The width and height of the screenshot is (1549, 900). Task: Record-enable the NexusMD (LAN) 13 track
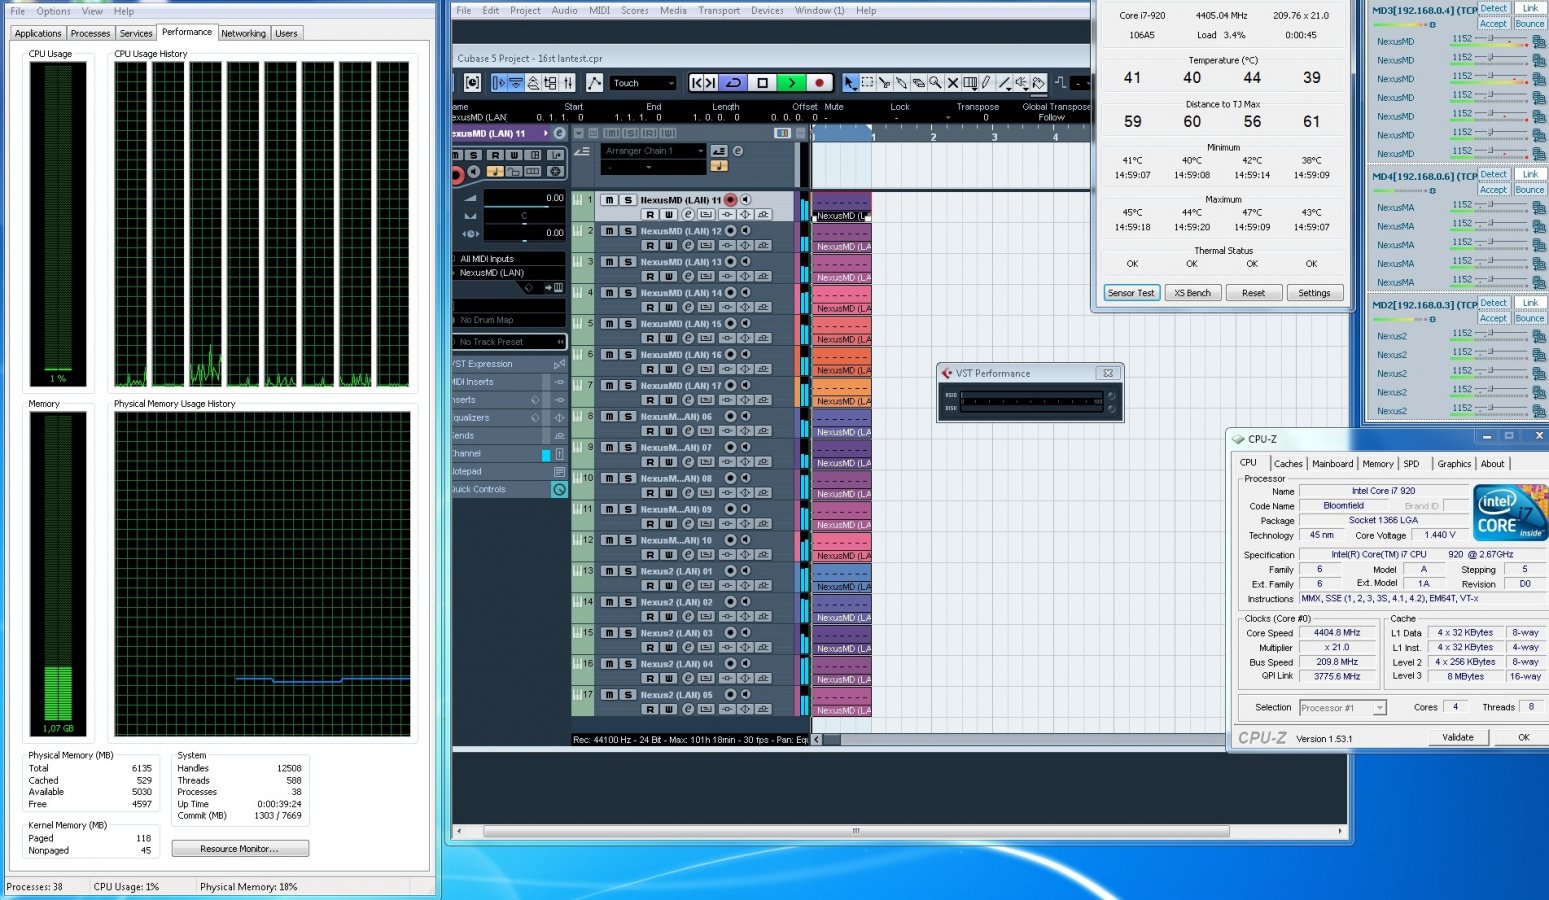[730, 262]
